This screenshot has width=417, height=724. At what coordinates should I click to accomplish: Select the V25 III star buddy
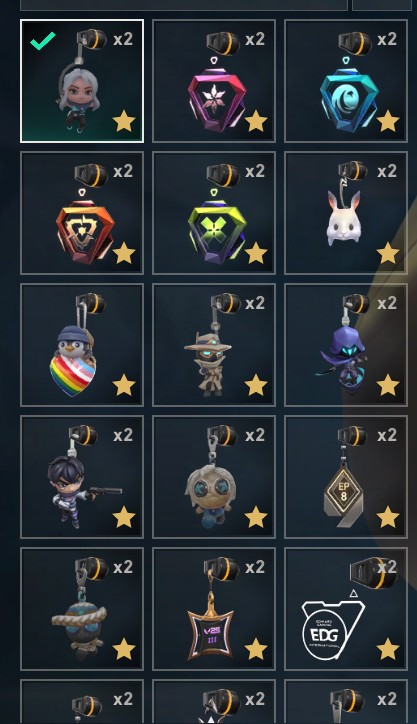point(214,609)
